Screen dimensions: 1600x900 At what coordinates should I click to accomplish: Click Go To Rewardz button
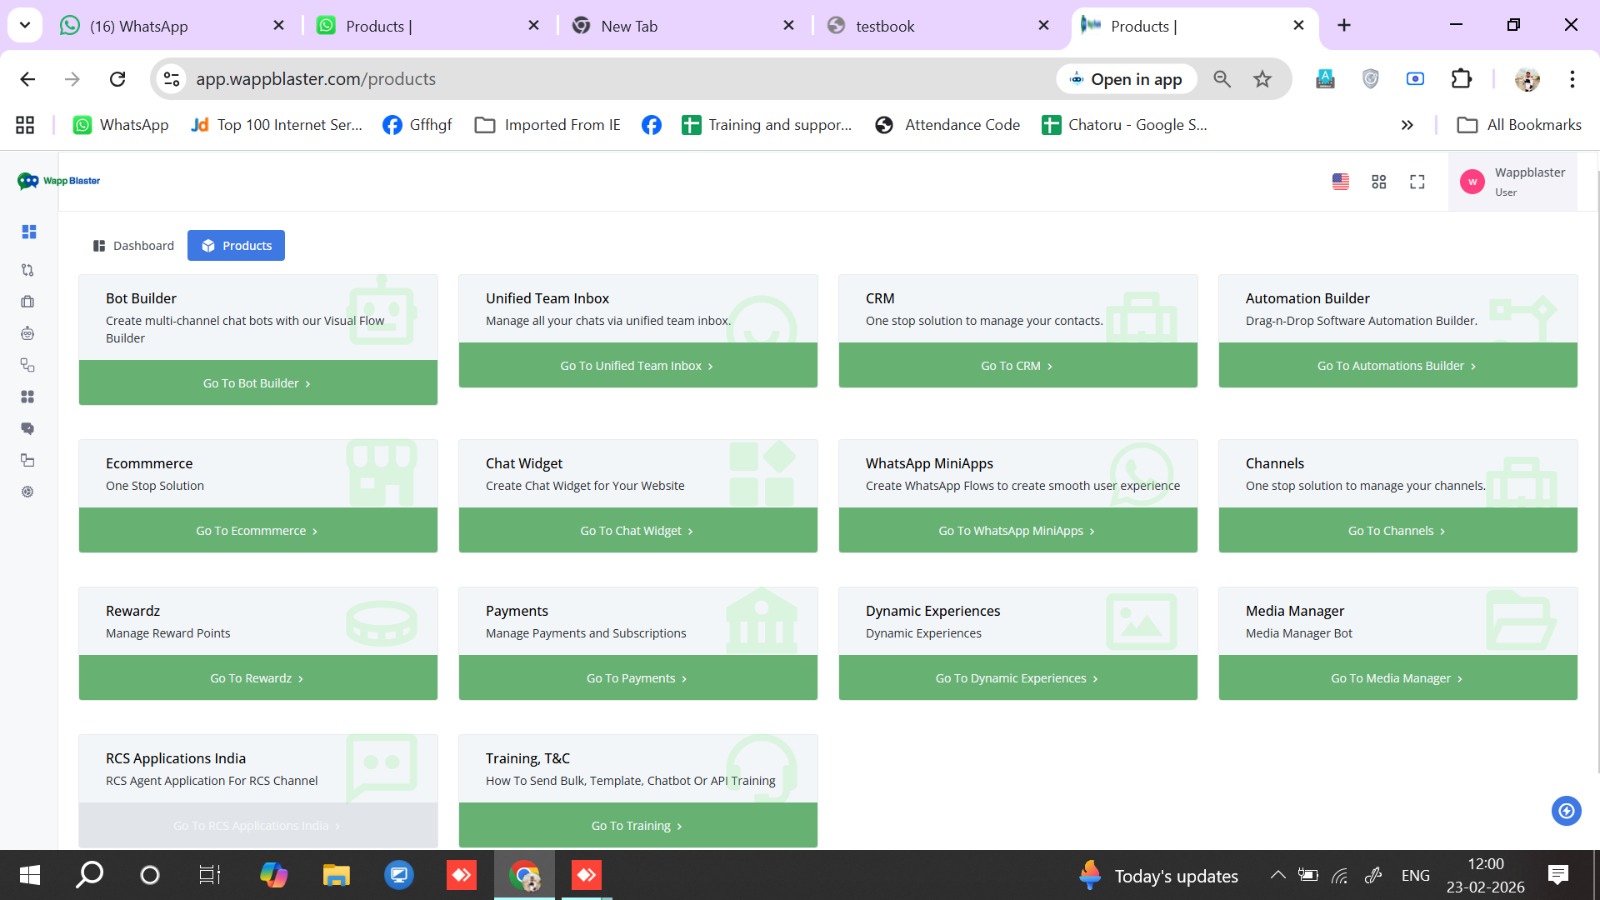coord(258,678)
